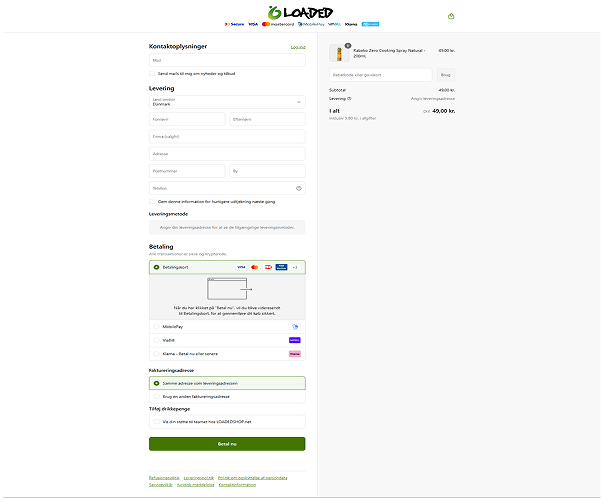Enable the news and offers email checkbox
This screenshot has width=604, height=498.
153,74
